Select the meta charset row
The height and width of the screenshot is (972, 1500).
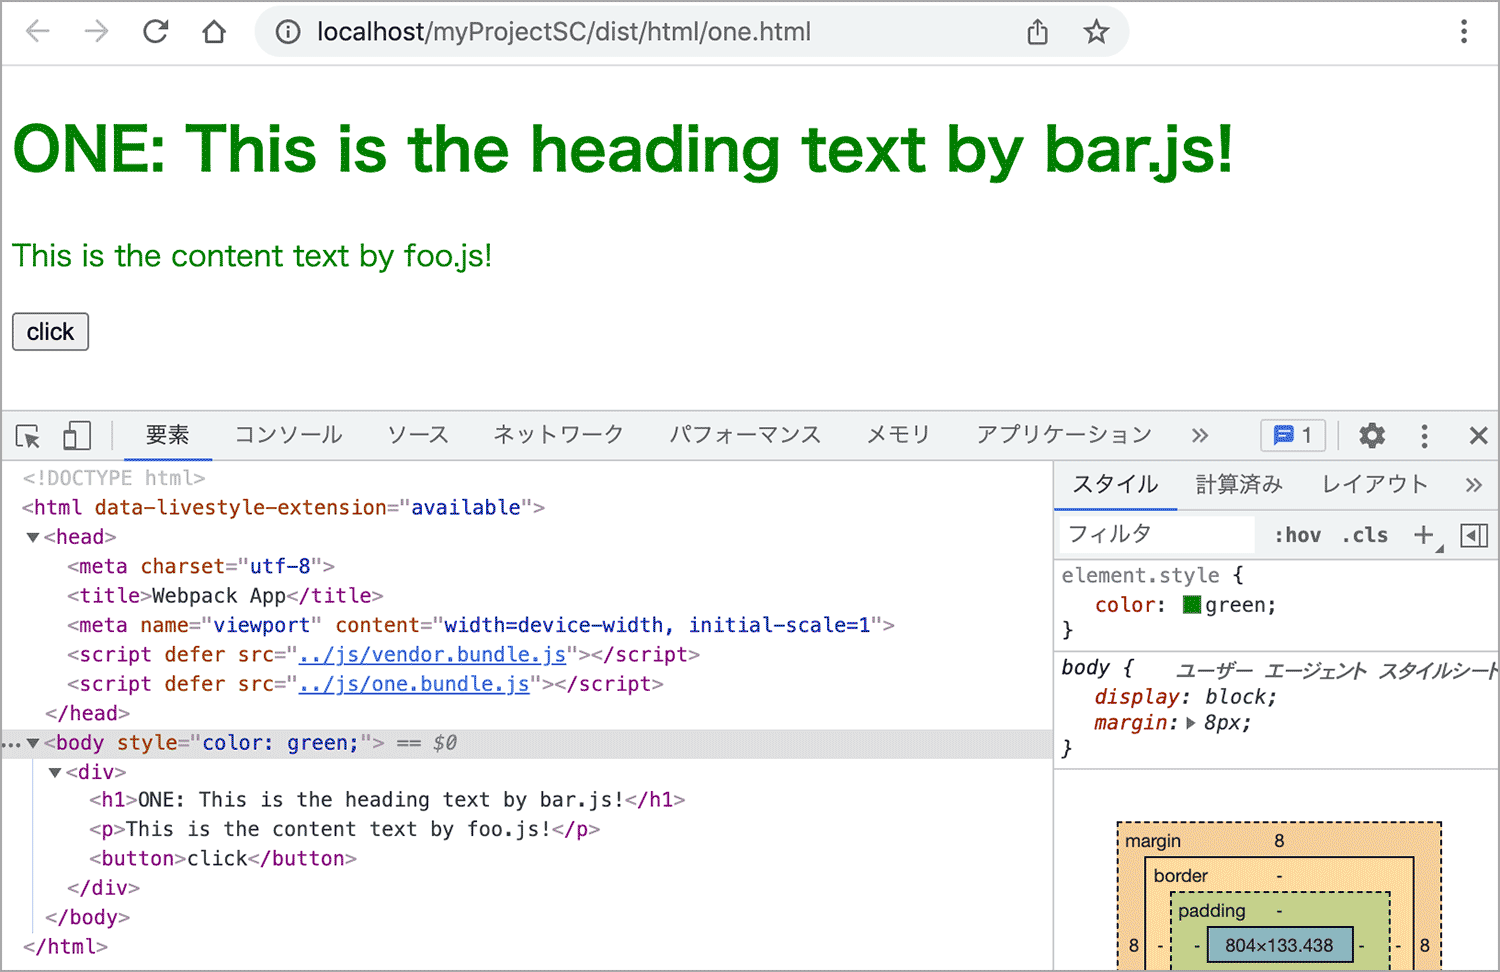click(x=200, y=567)
